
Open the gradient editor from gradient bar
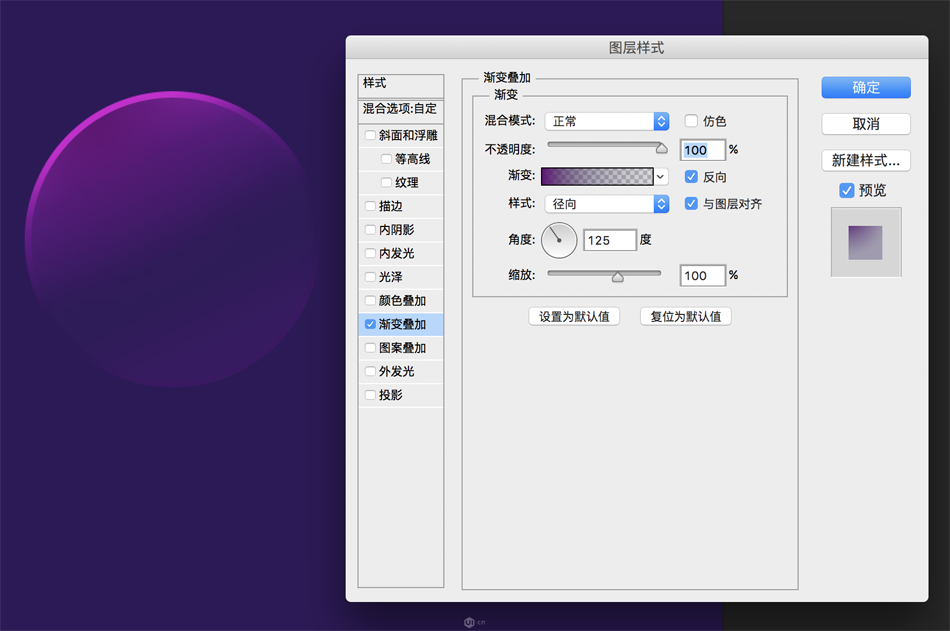pos(597,176)
